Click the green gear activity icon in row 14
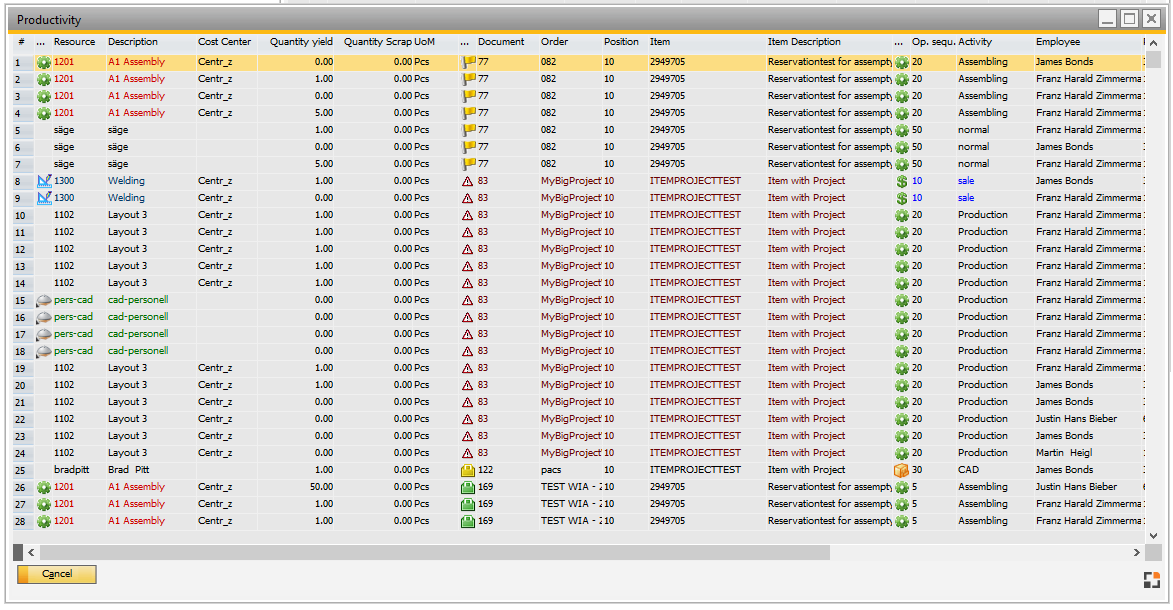Image resolution: width=1173 pixels, height=610 pixels. tap(902, 283)
